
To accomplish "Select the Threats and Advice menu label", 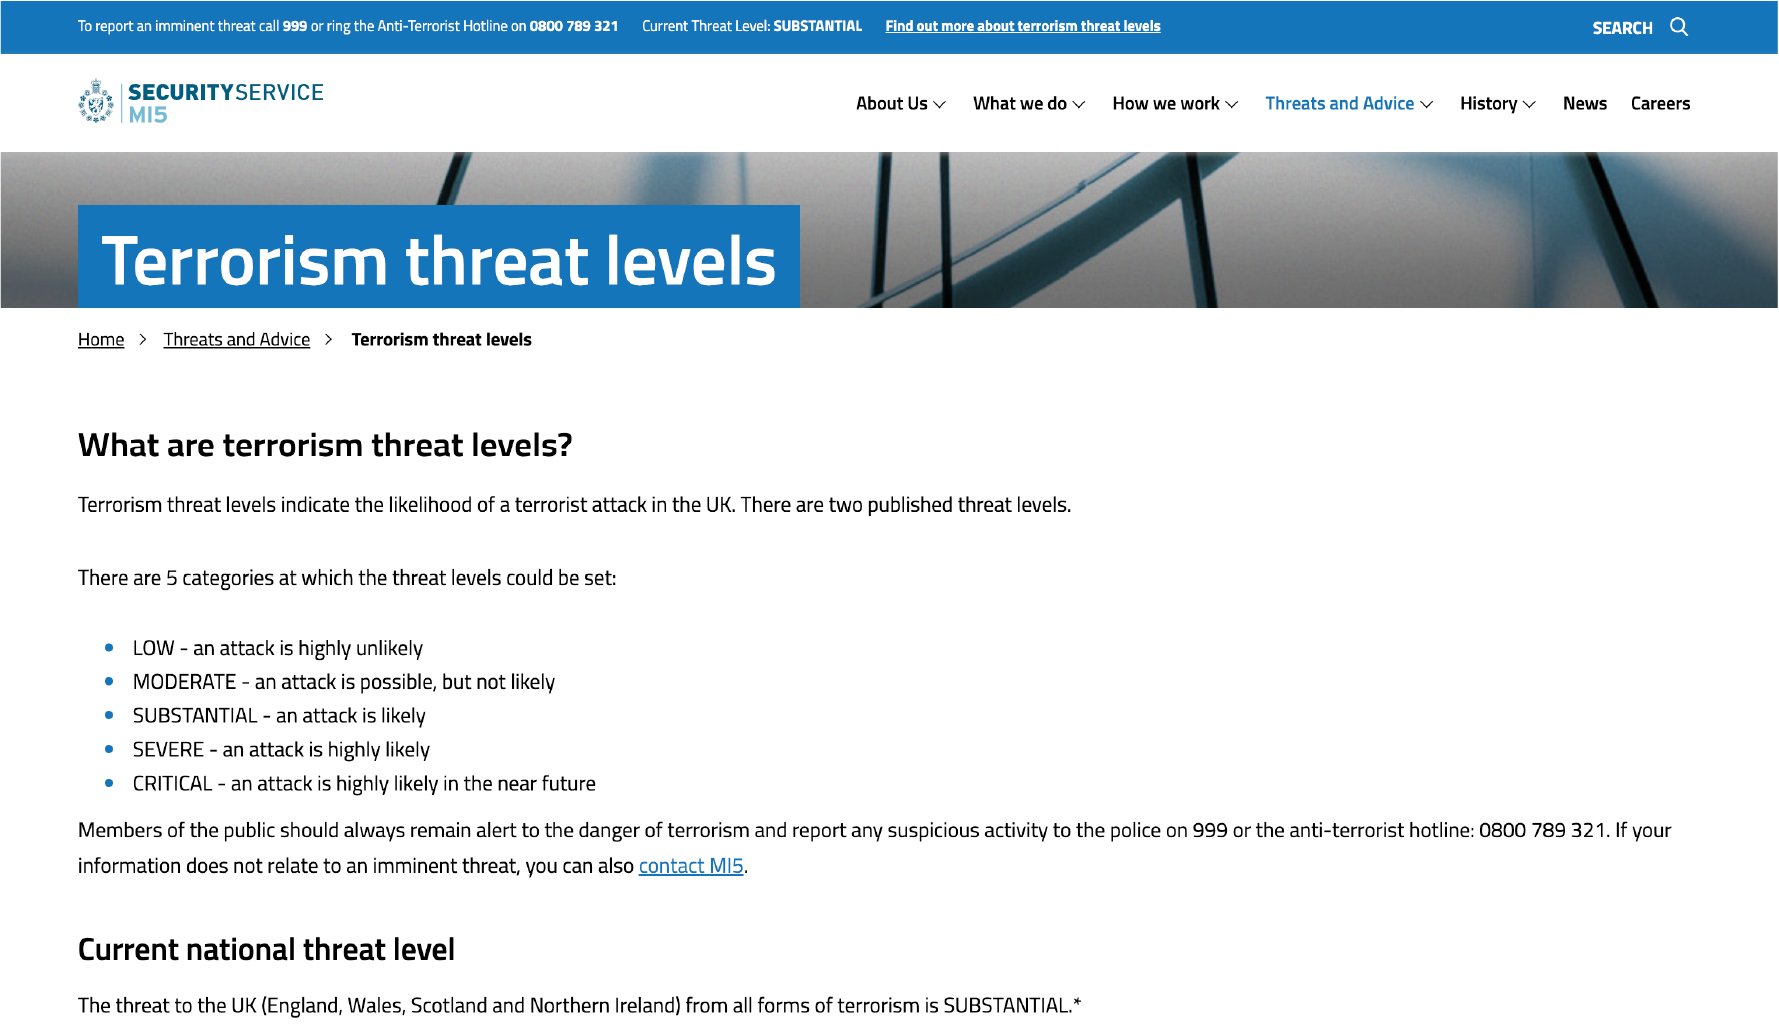I will click(x=1339, y=103).
